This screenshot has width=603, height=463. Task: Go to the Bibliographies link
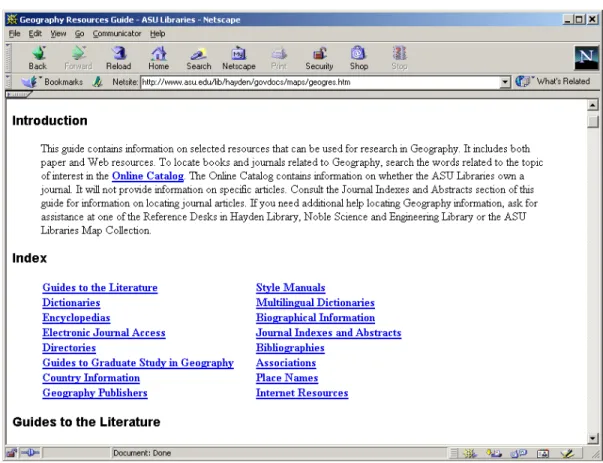click(290, 348)
